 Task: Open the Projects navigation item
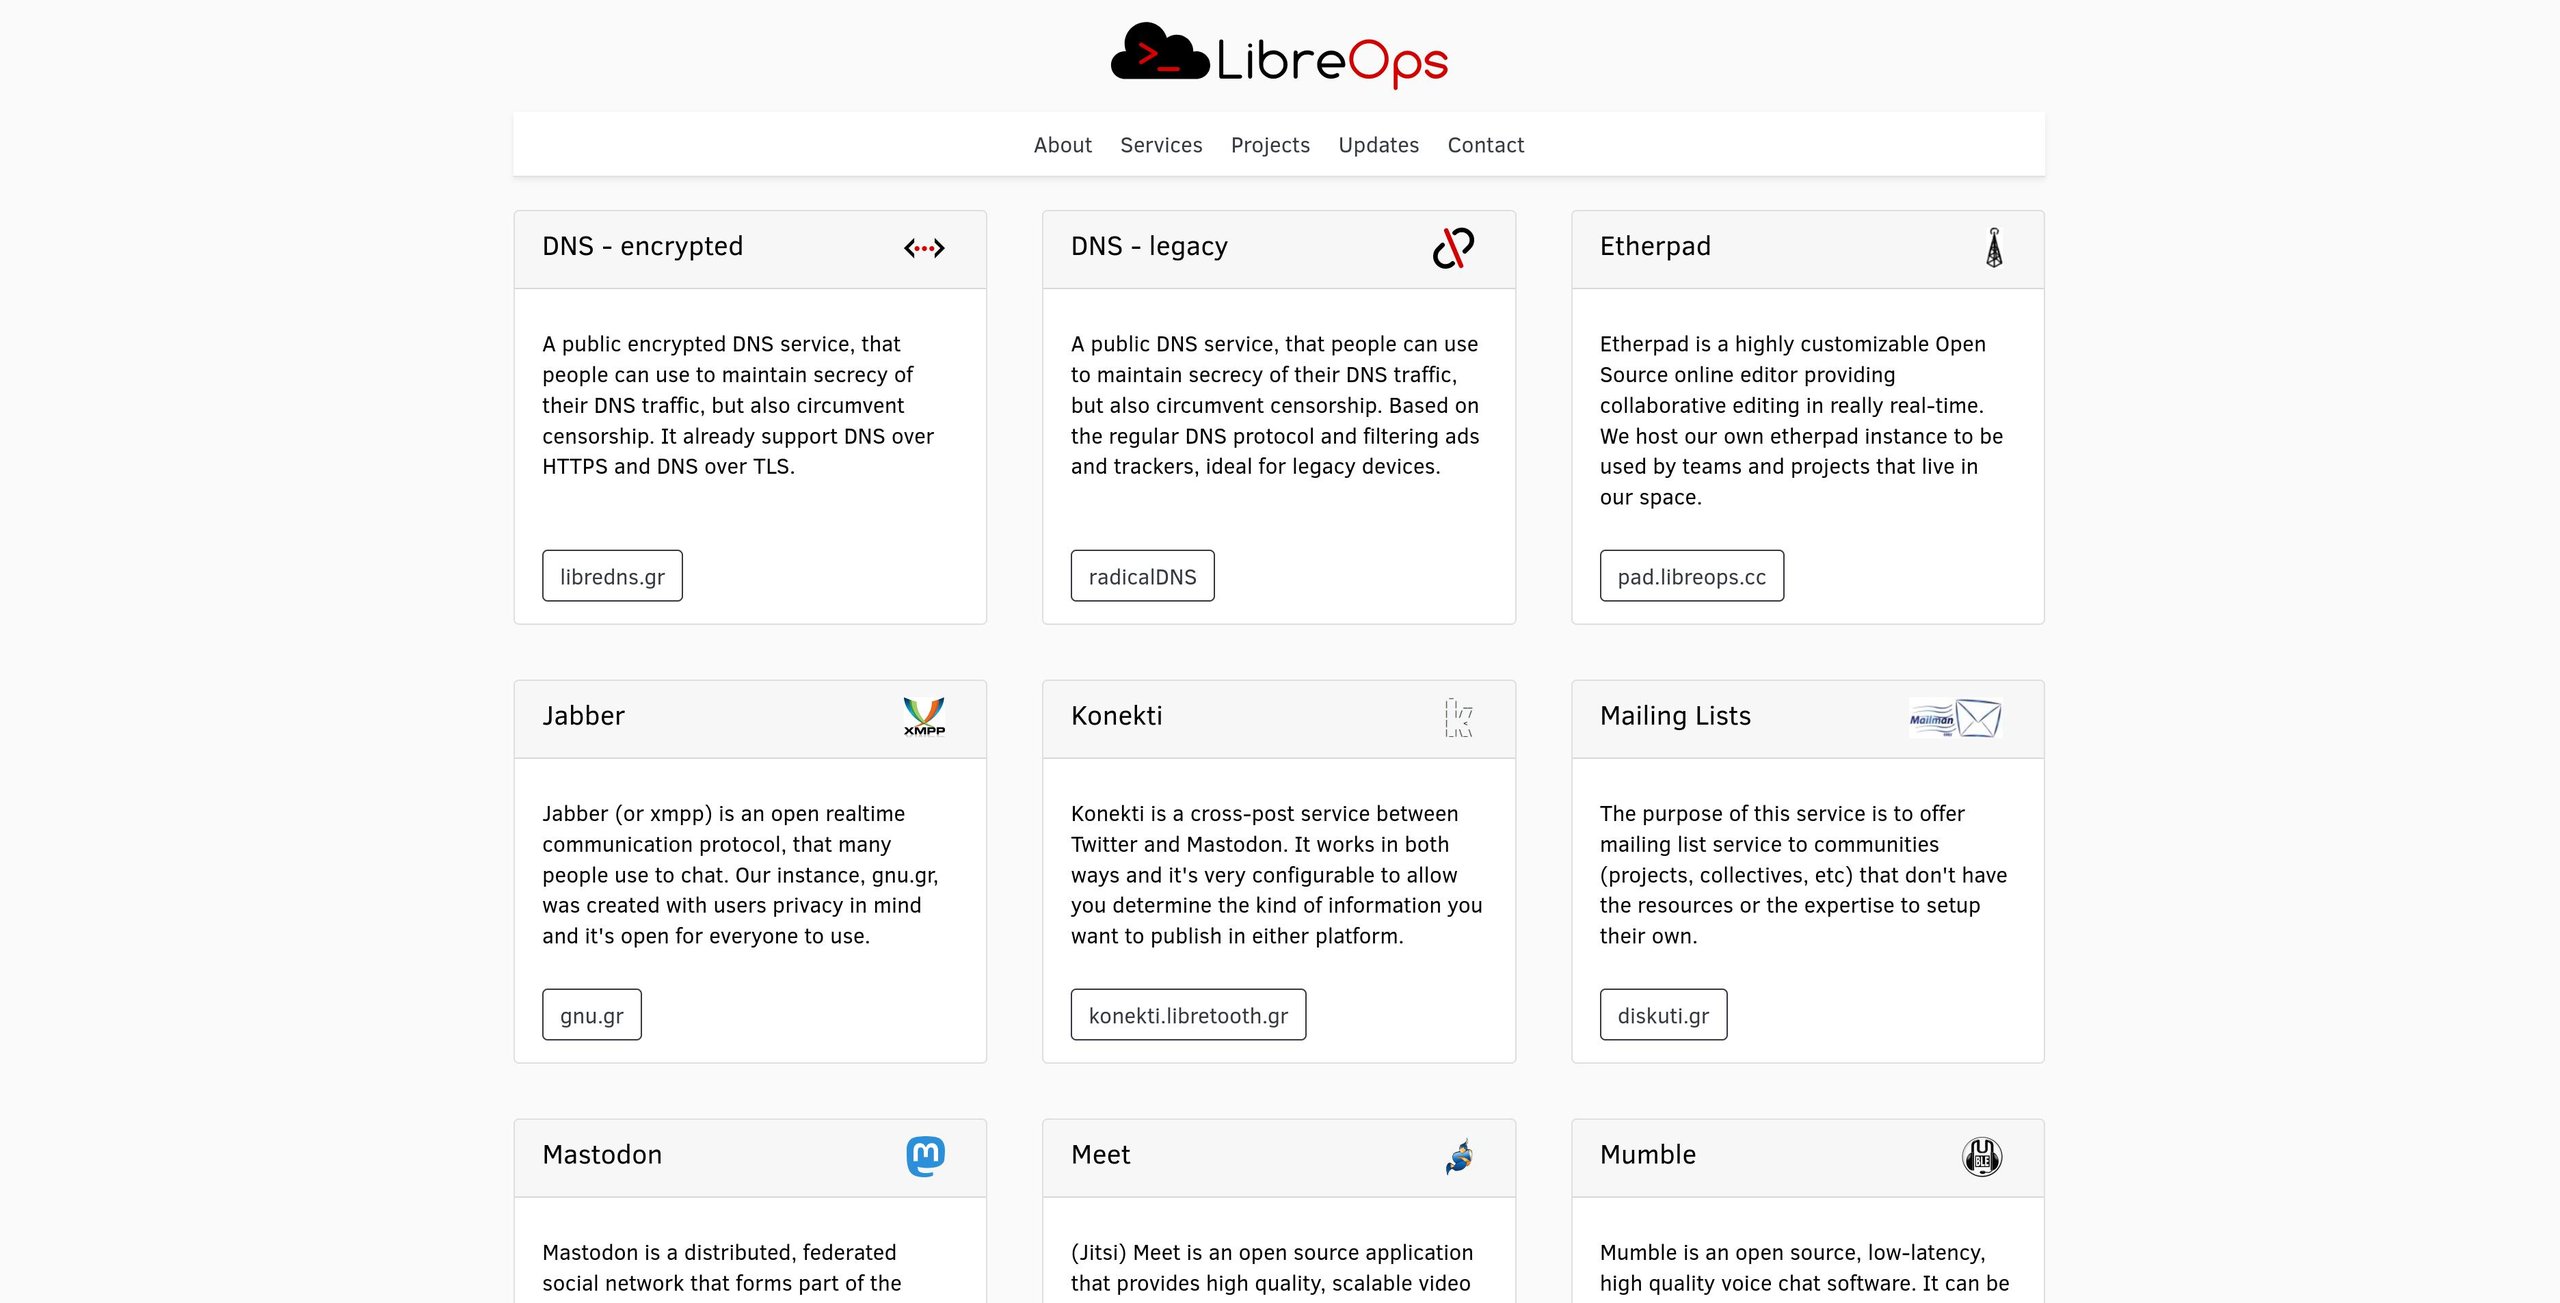[x=1270, y=145]
